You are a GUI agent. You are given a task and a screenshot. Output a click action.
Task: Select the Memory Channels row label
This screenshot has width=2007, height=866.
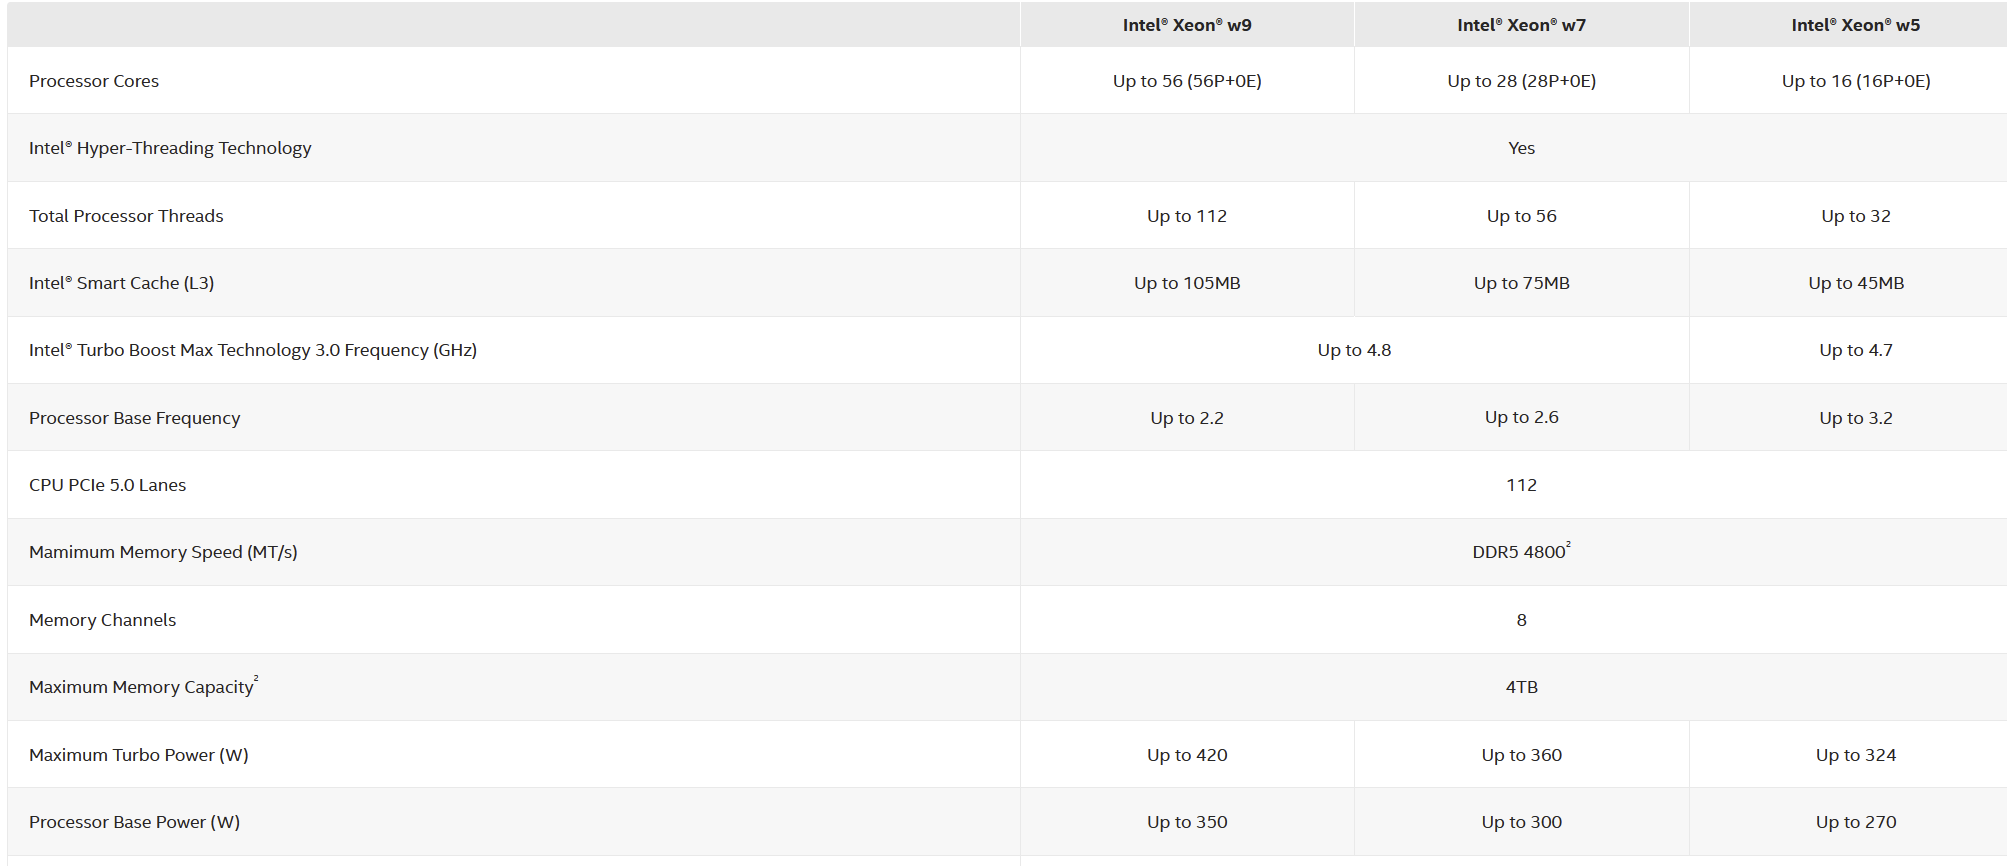point(102,620)
